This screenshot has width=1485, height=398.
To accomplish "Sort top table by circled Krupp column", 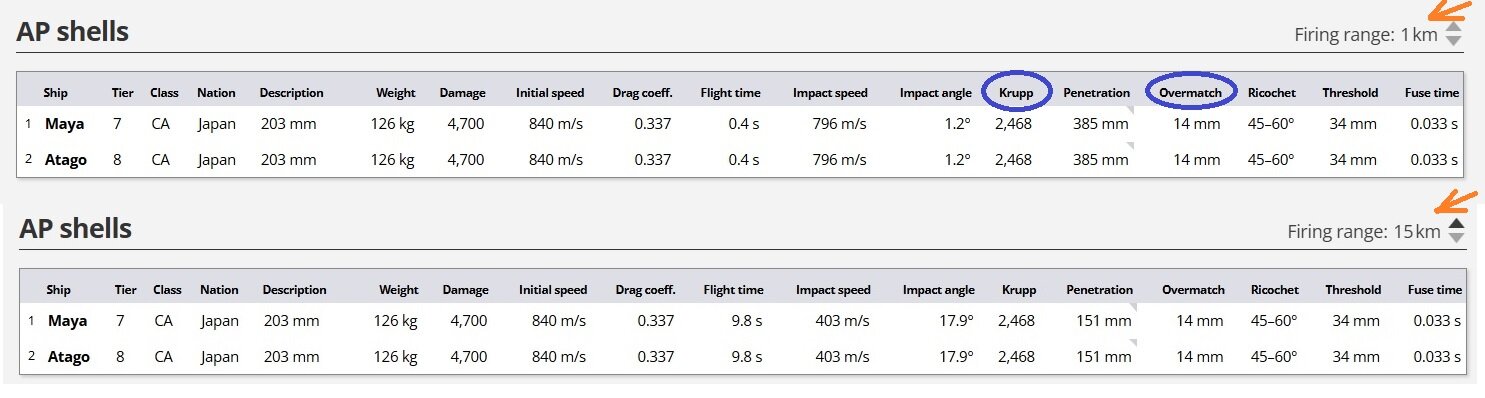I will (x=1015, y=92).
